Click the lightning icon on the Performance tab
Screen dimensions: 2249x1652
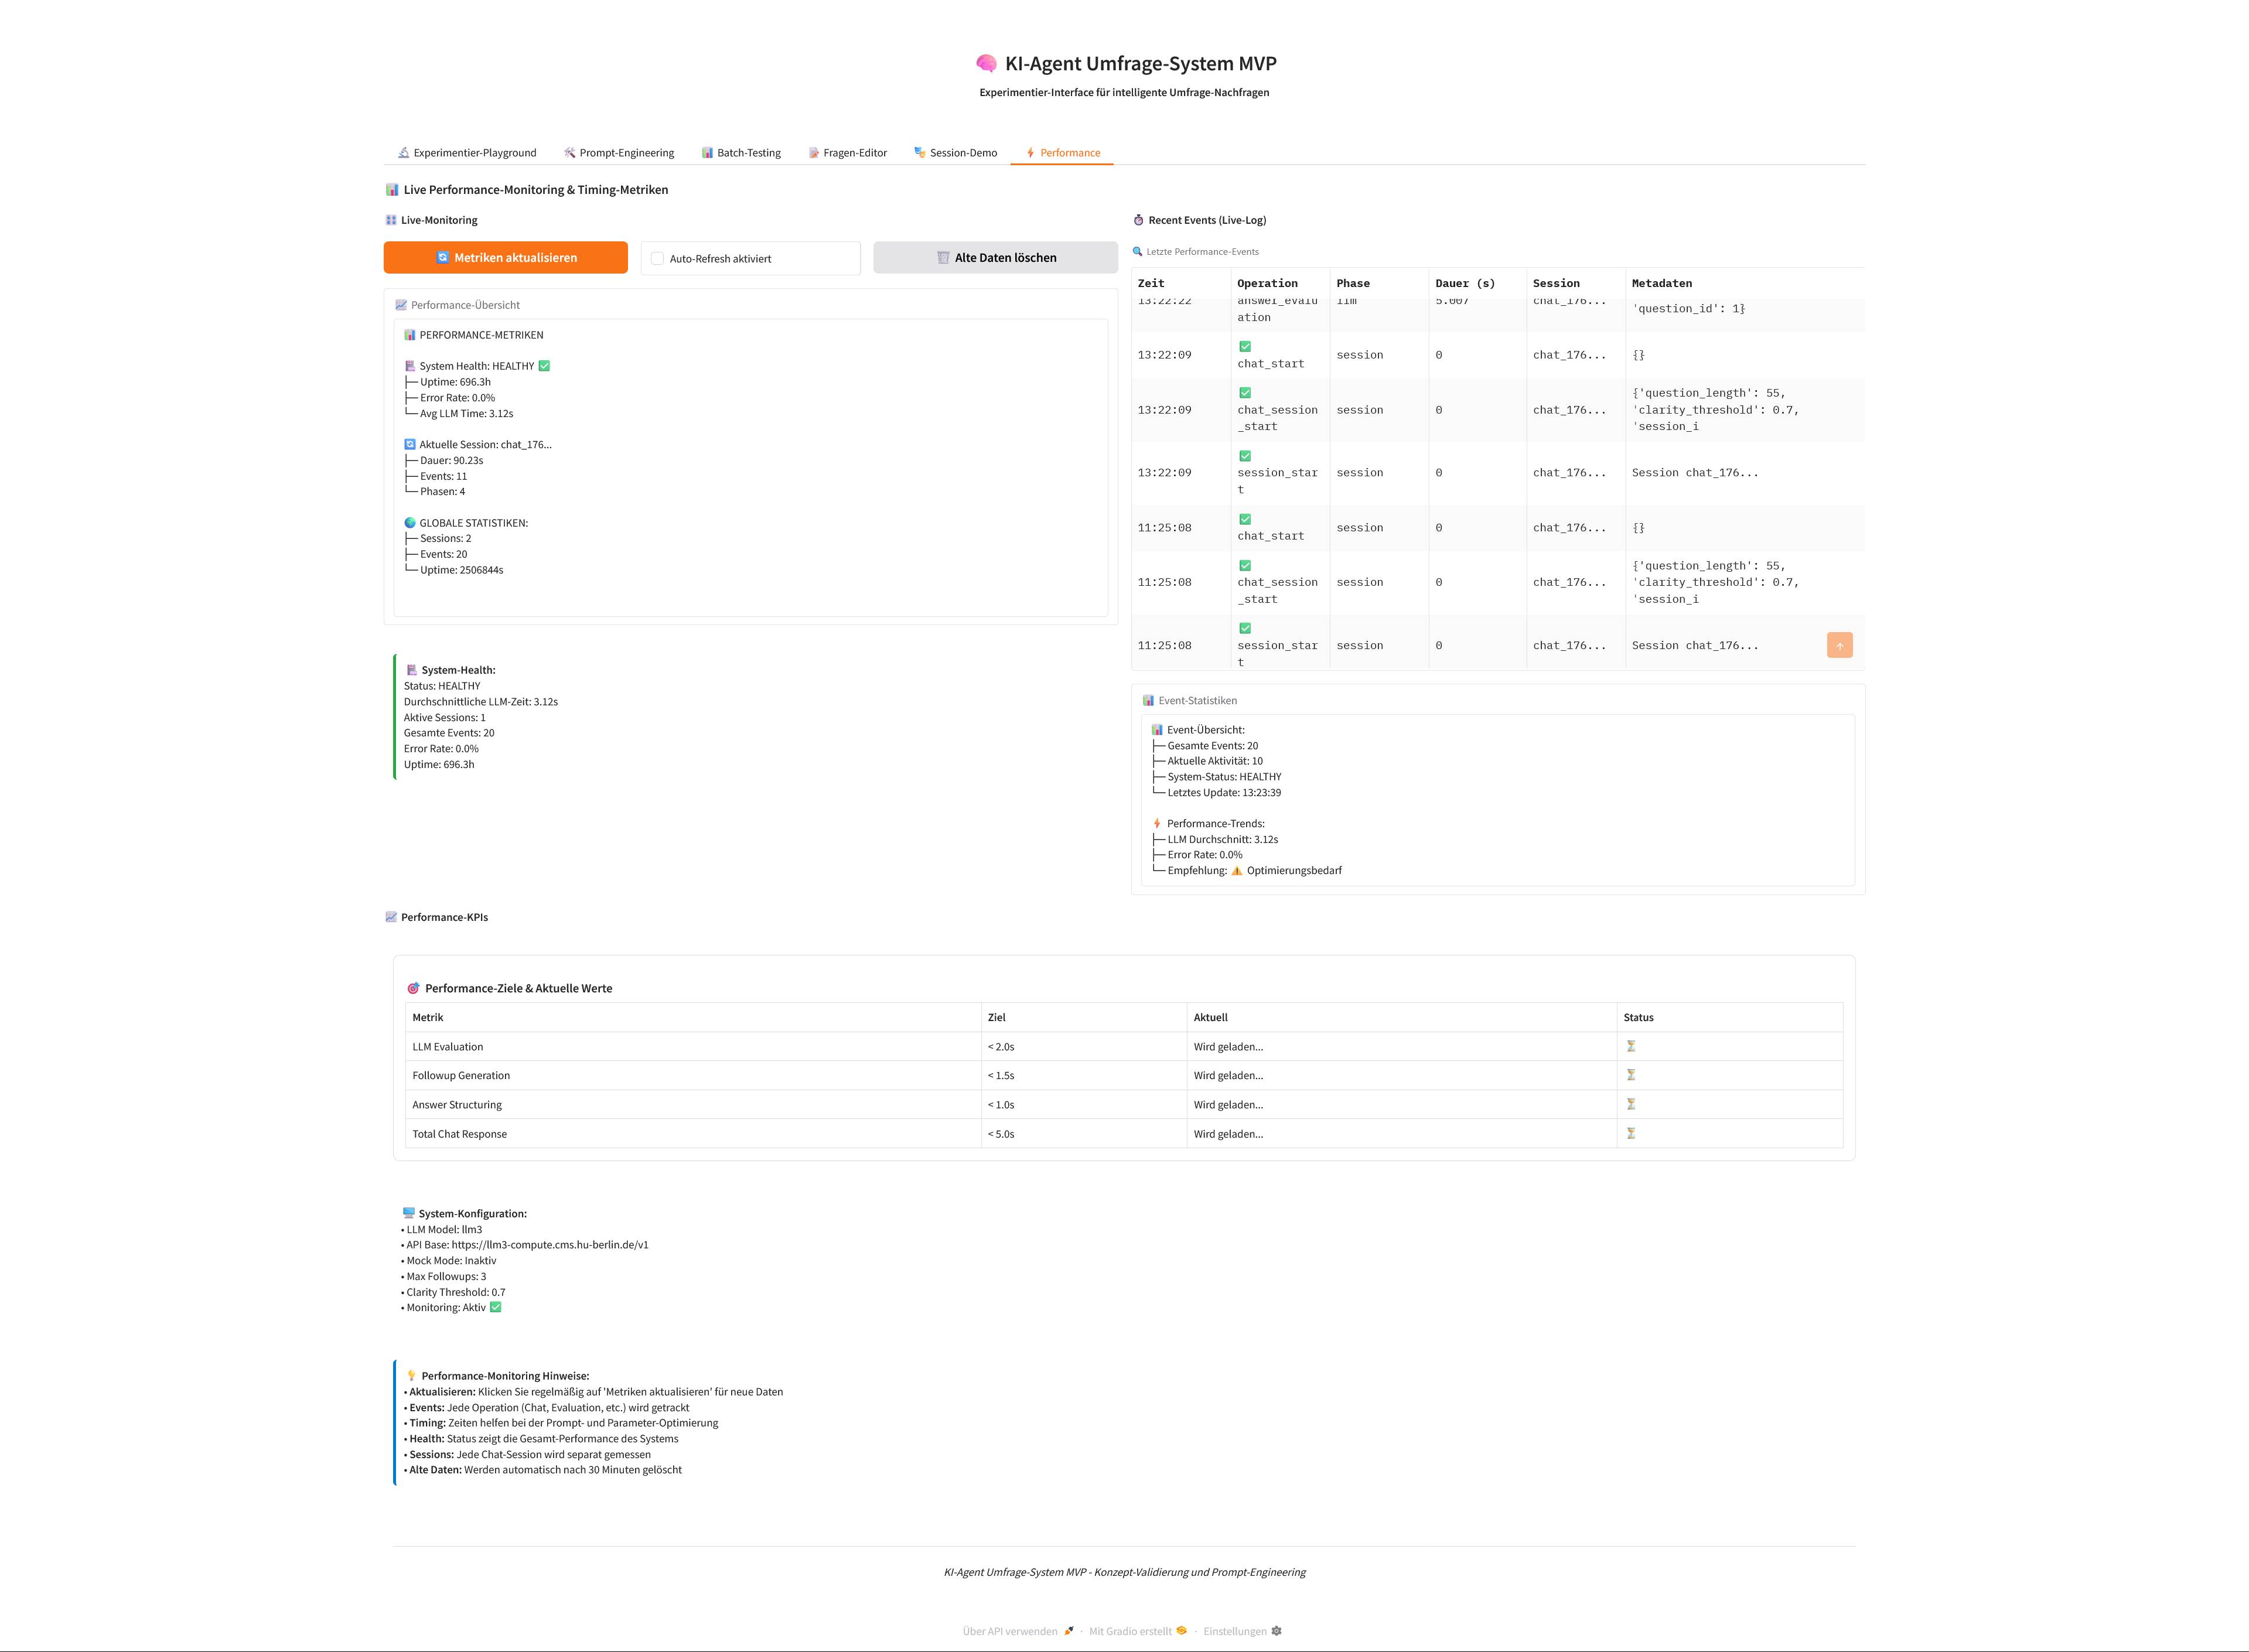(1031, 152)
